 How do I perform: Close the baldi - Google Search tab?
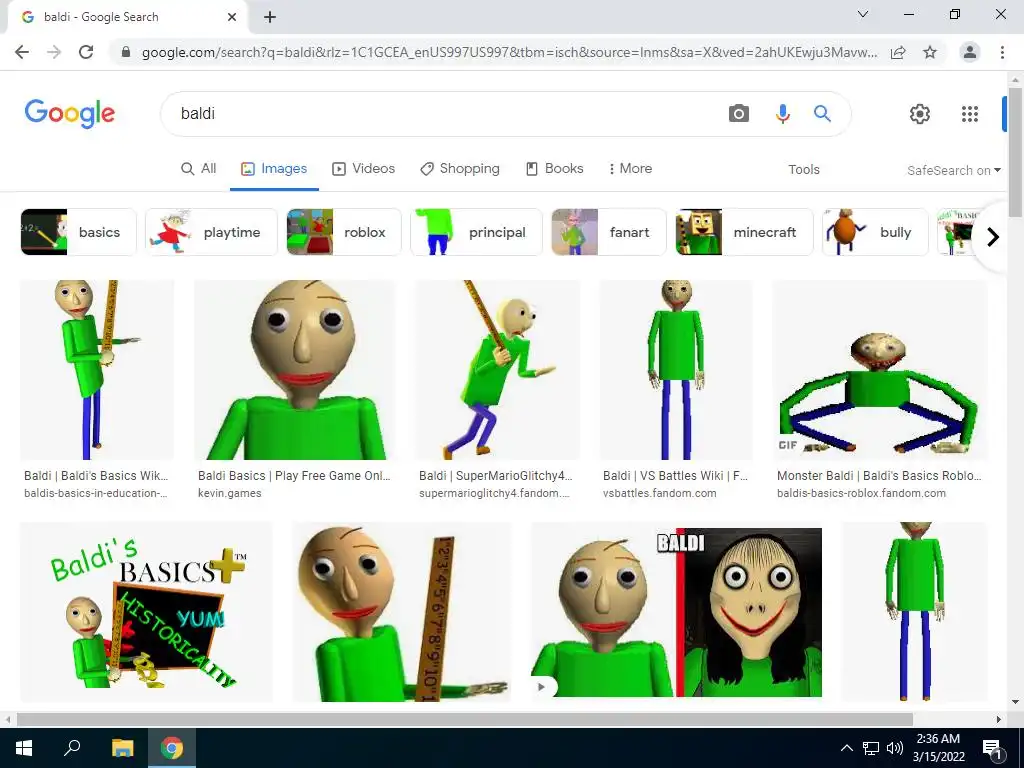point(232,17)
